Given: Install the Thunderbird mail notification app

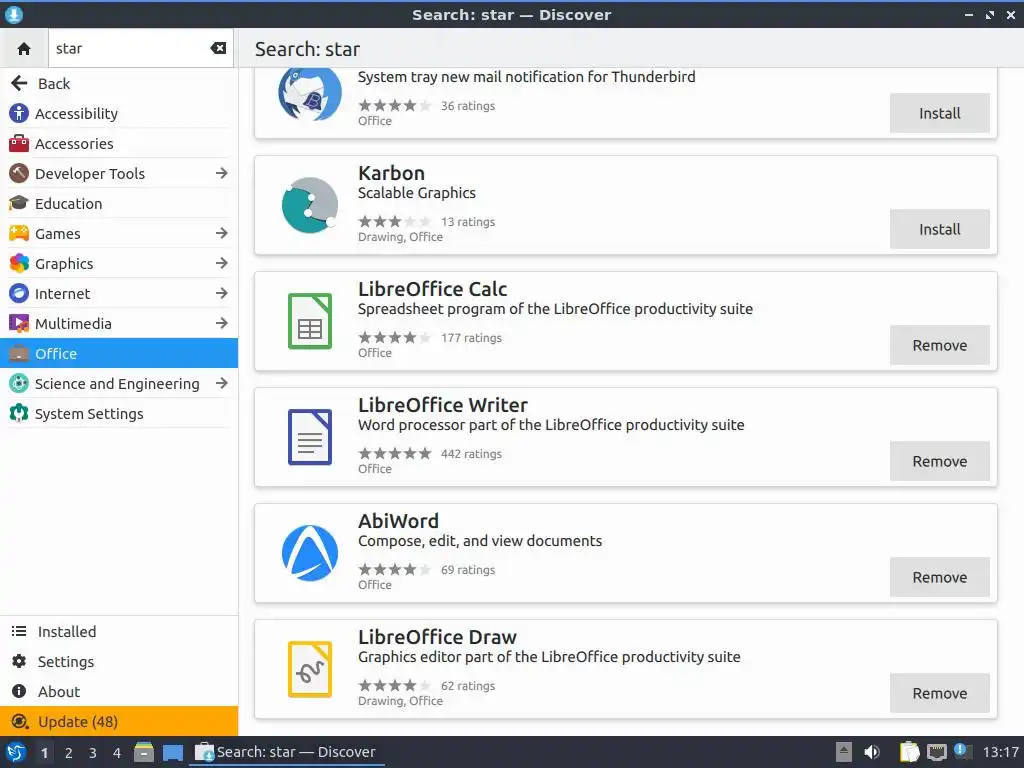Looking at the screenshot, I should pos(939,113).
